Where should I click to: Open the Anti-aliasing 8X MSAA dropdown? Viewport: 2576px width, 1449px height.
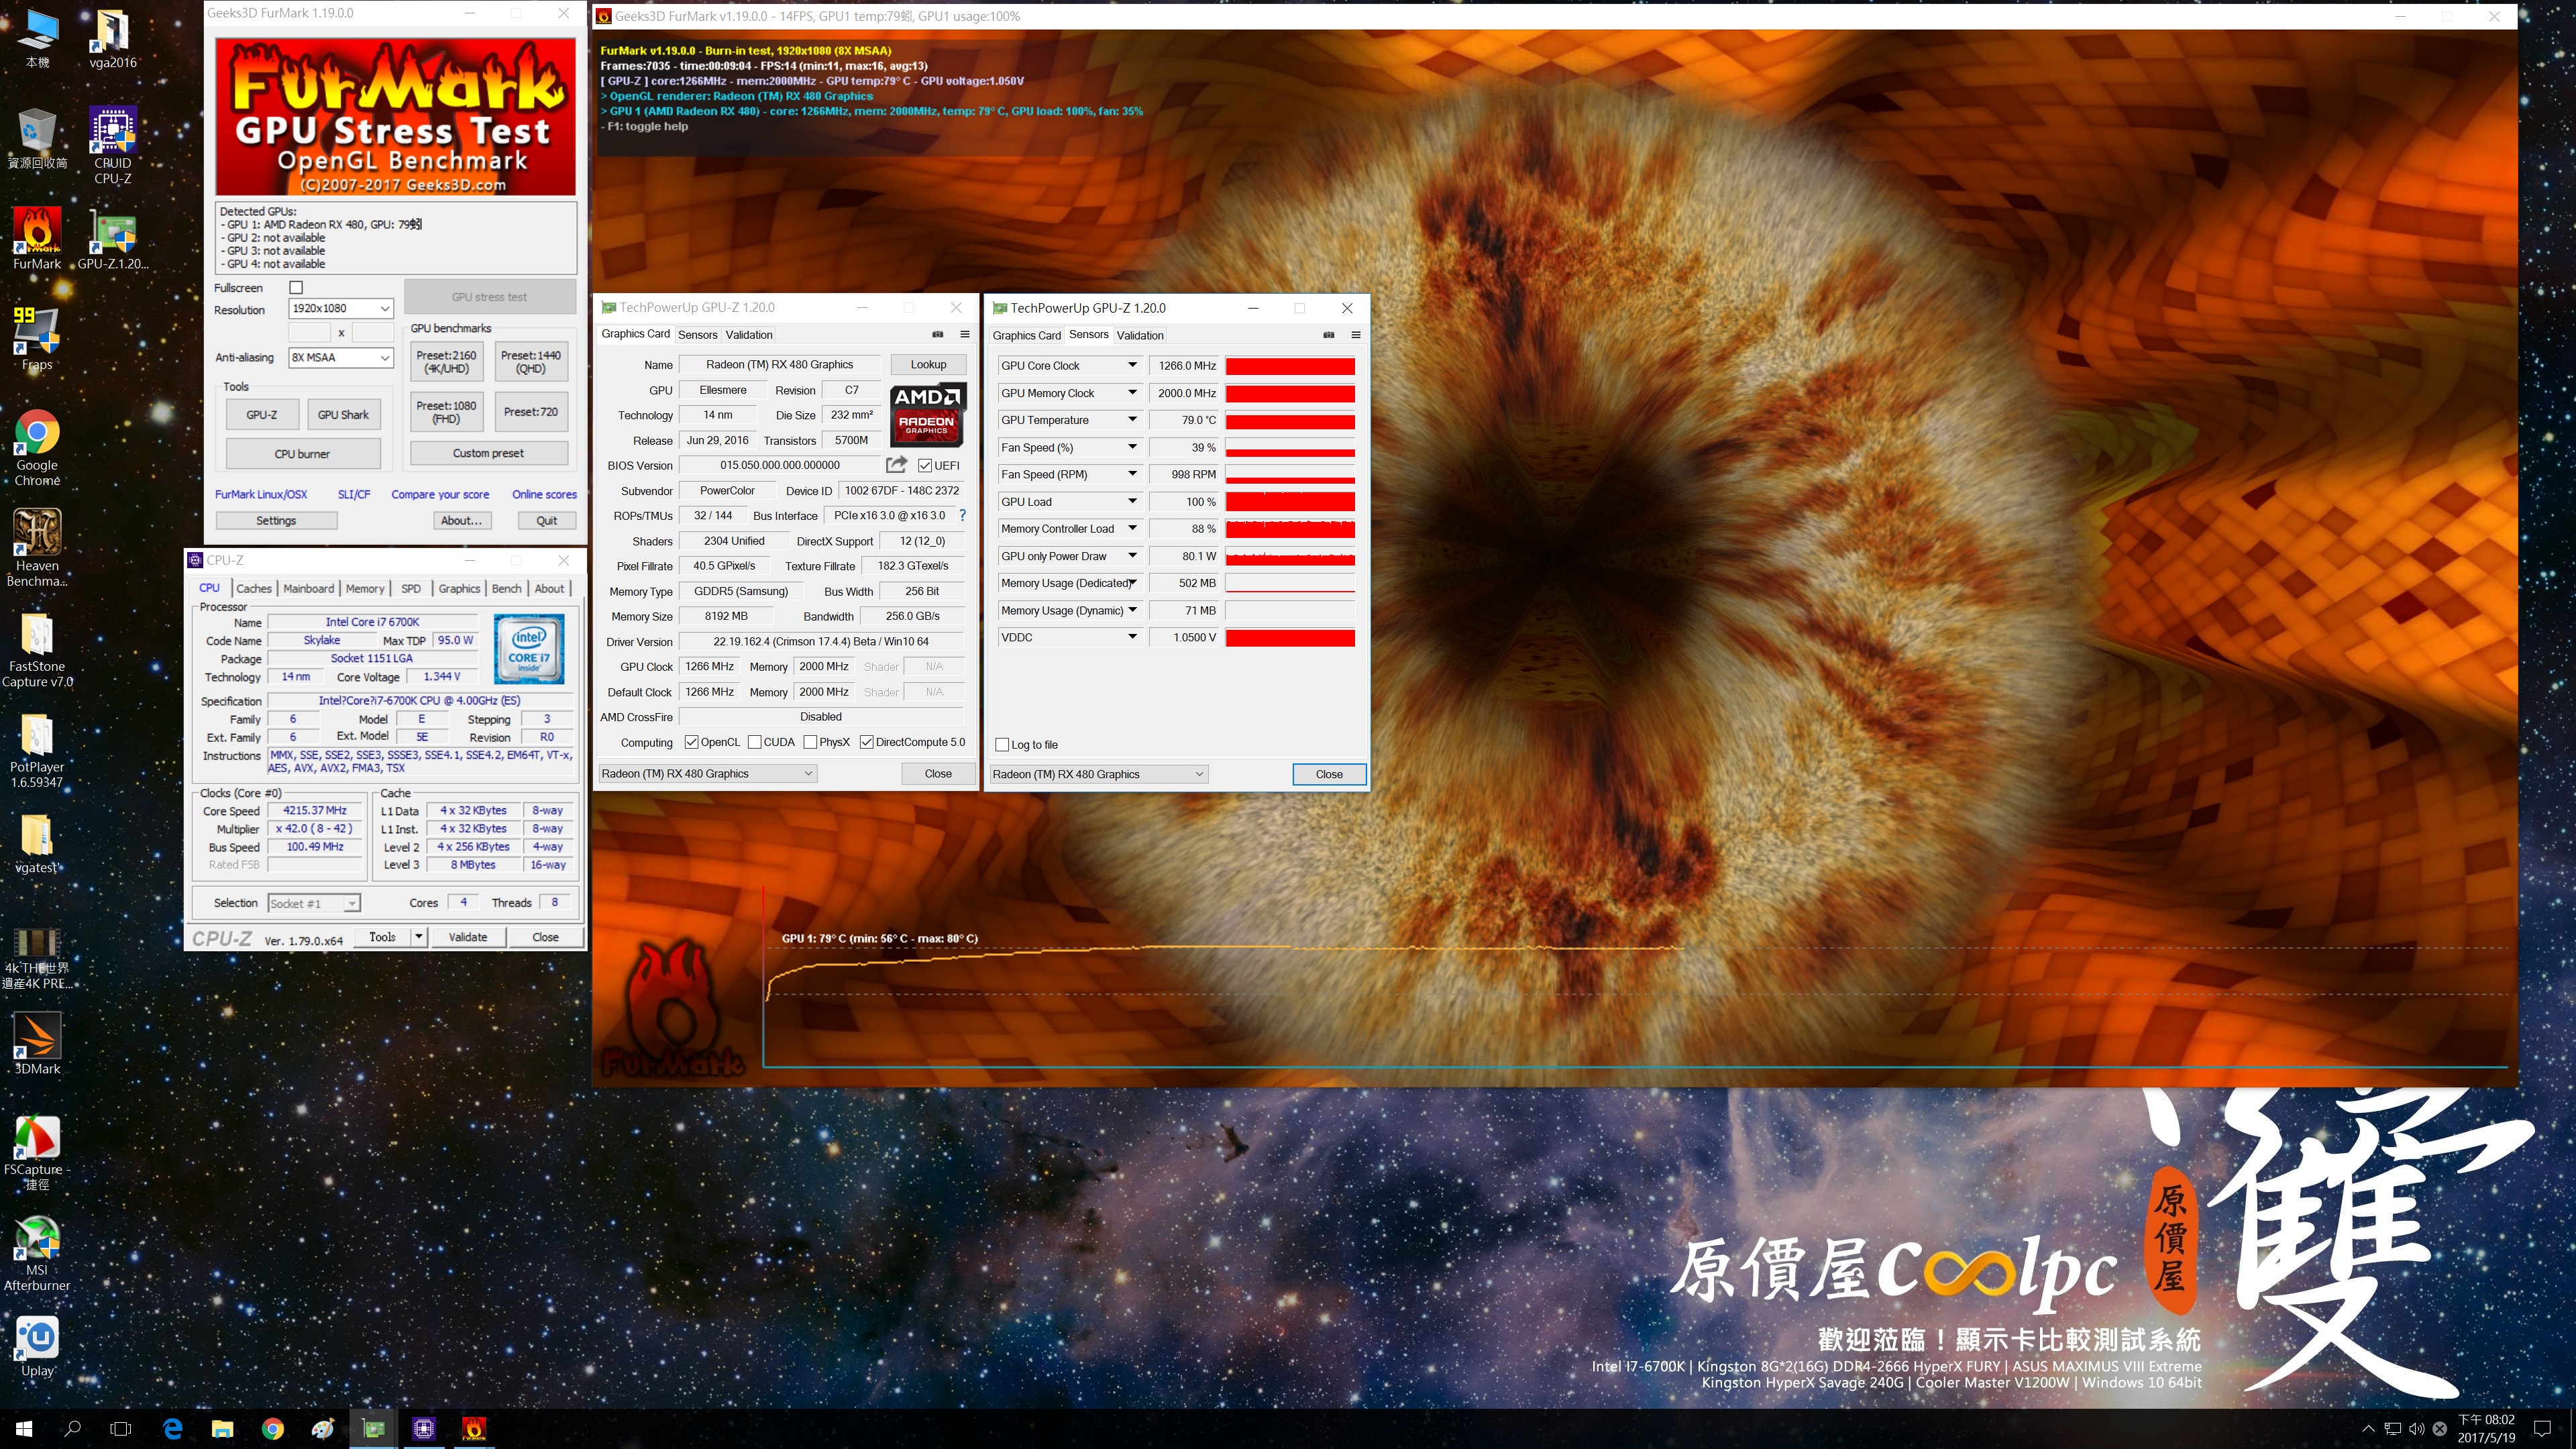pyautogui.click(x=340, y=357)
